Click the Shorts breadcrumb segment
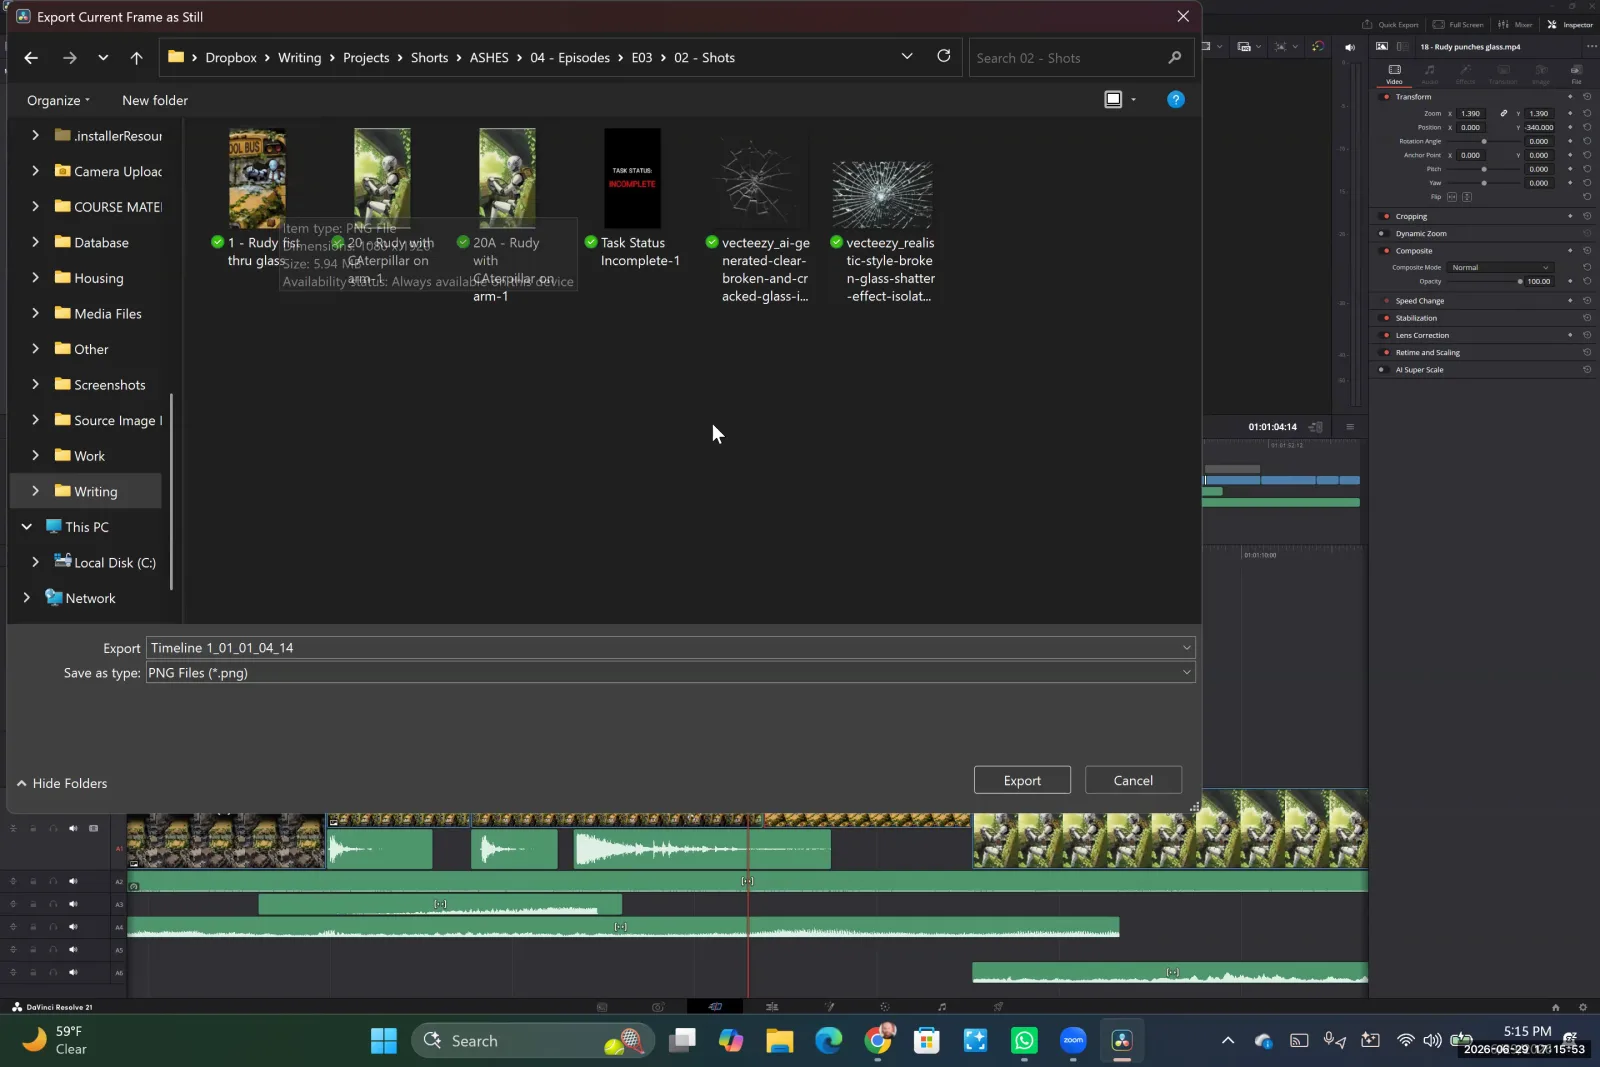Viewport: 1600px width, 1067px height. coord(429,58)
